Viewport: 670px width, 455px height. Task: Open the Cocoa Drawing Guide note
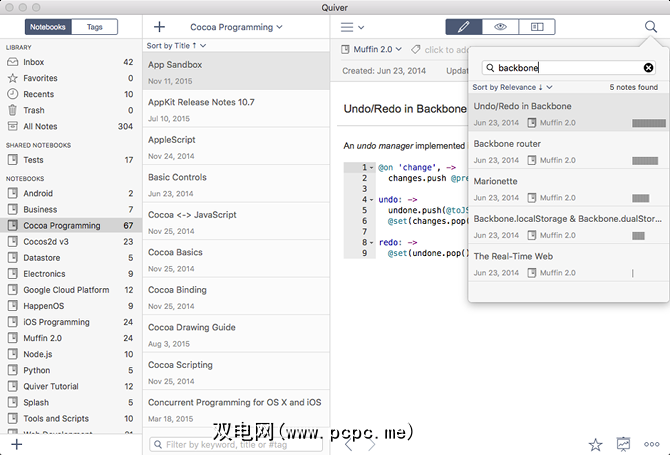pyautogui.click(x=236, y=335)
